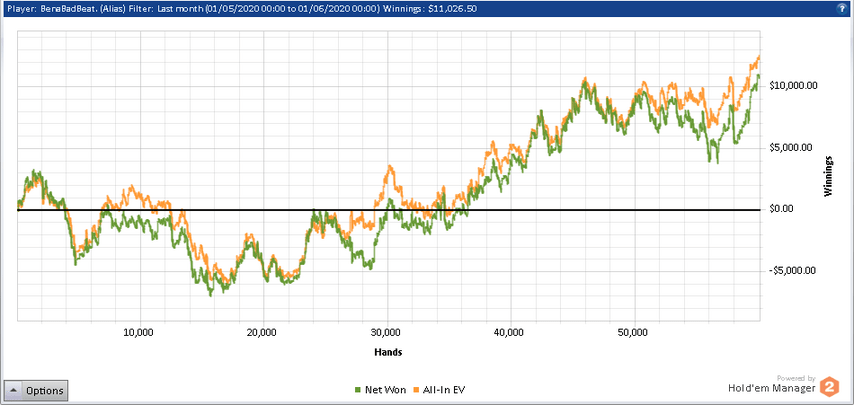Click the green Net Won color swatch
The height and width of the screenshot is (405, 854).
[358, 390]
